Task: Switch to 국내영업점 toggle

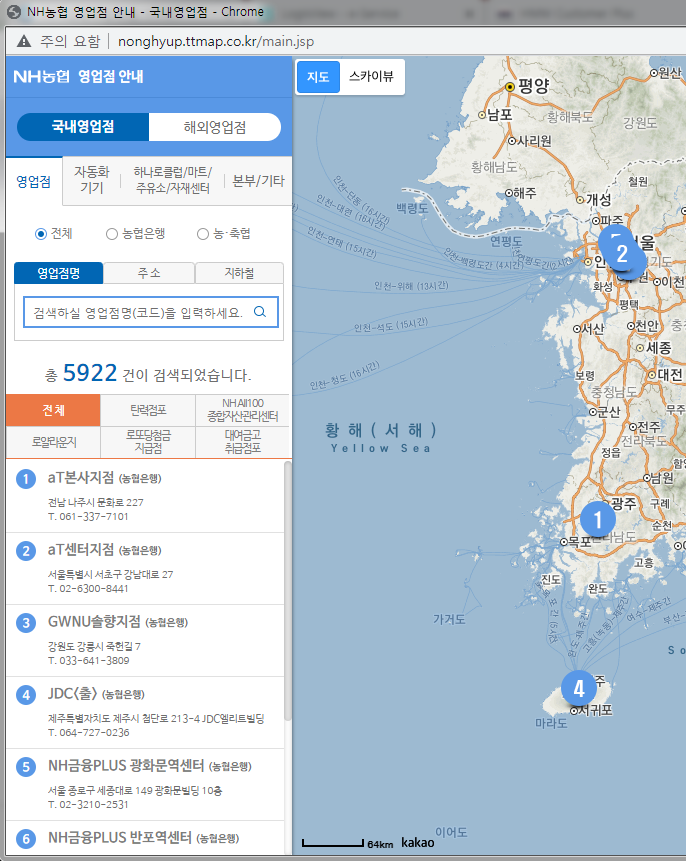Action: 83,127
